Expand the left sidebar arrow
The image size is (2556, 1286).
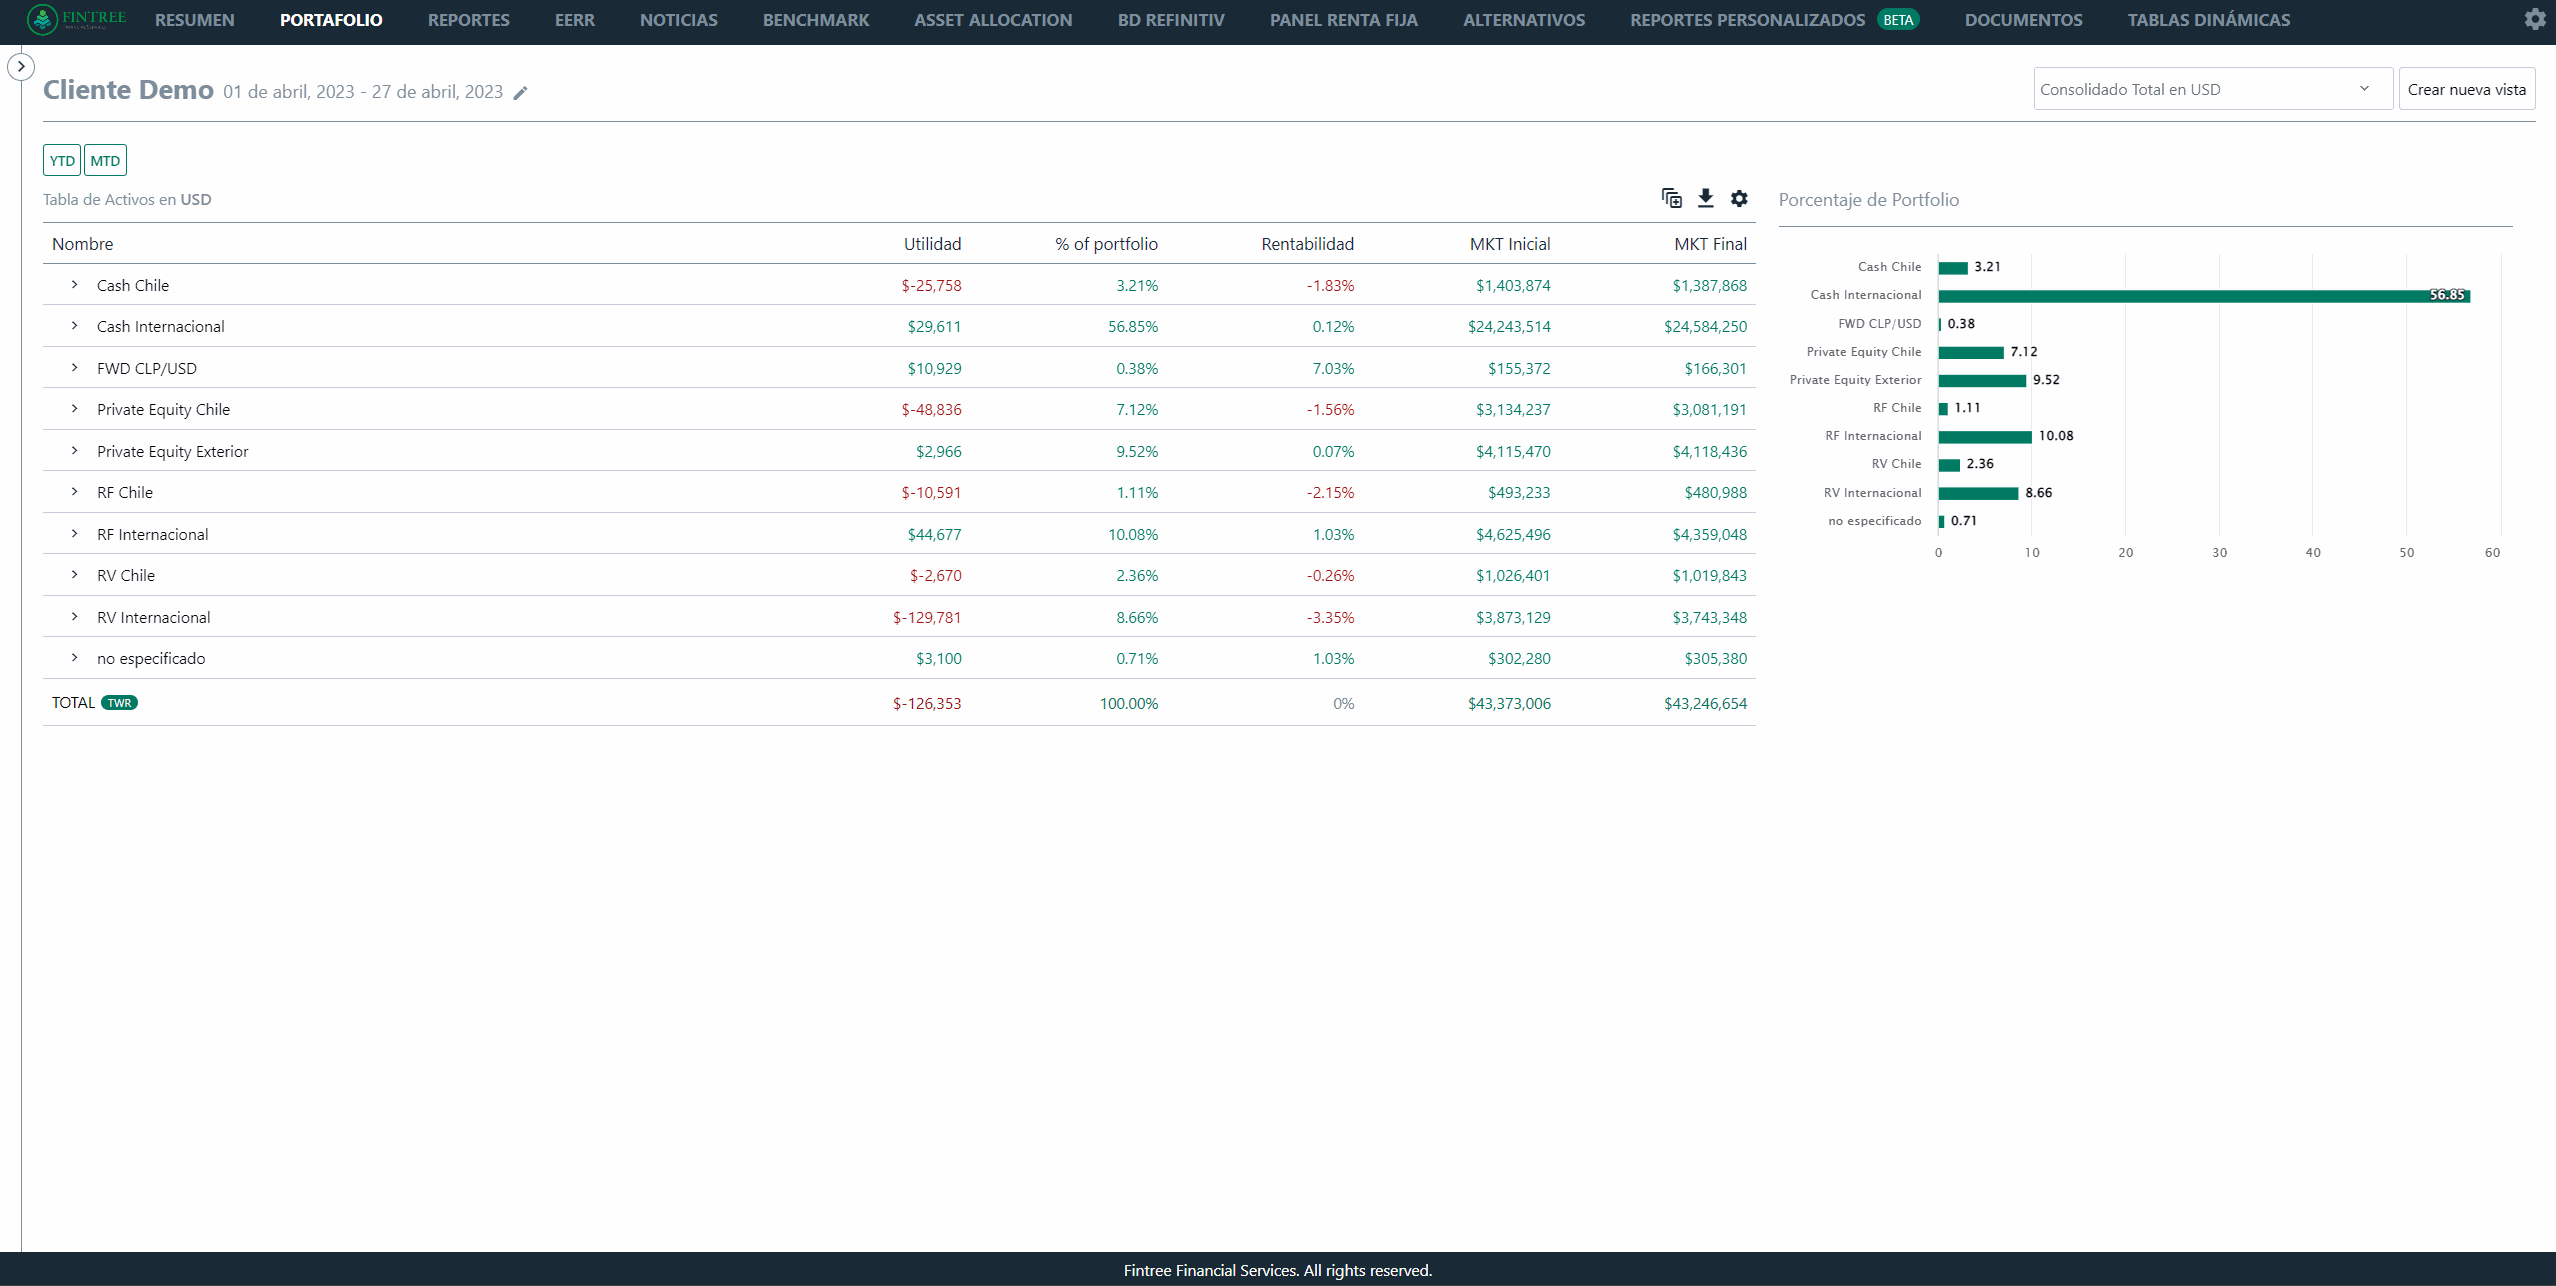(21, 67)
